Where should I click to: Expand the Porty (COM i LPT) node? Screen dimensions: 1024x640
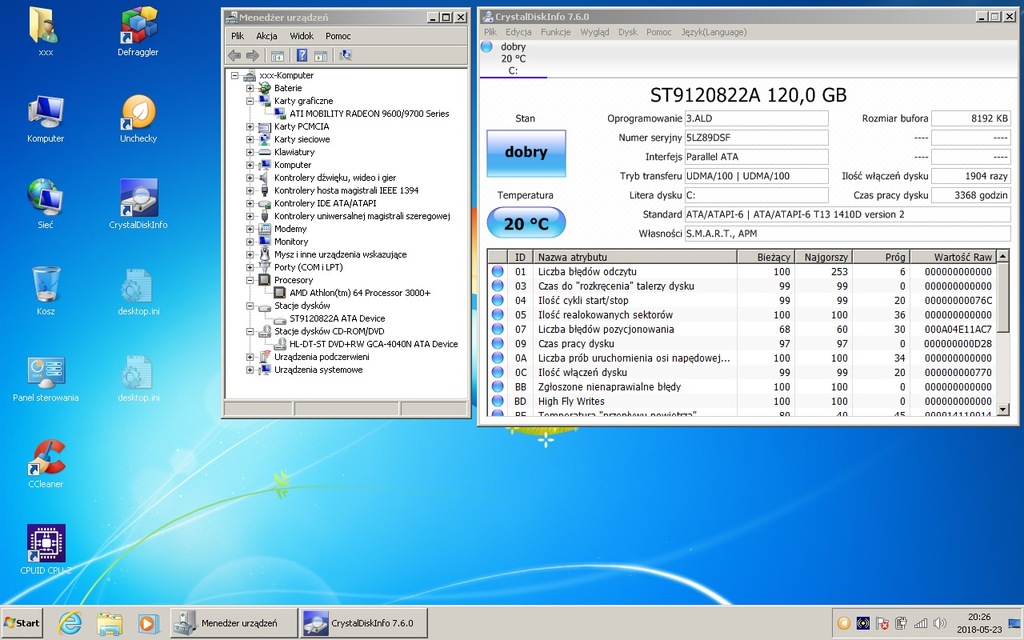(249, 267)
